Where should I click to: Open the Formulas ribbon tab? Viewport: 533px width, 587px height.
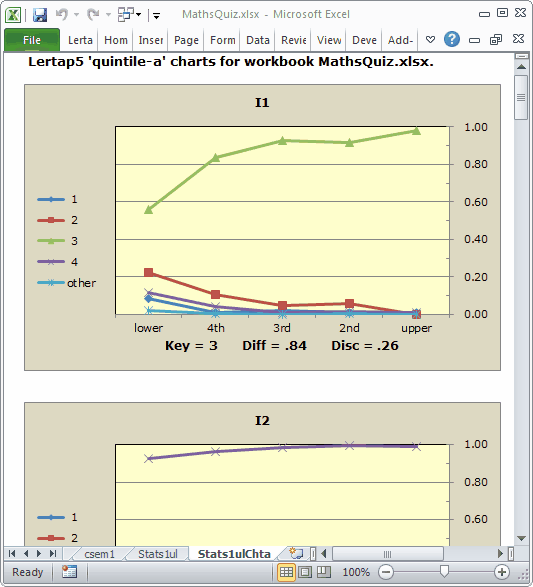click(223, 40)
